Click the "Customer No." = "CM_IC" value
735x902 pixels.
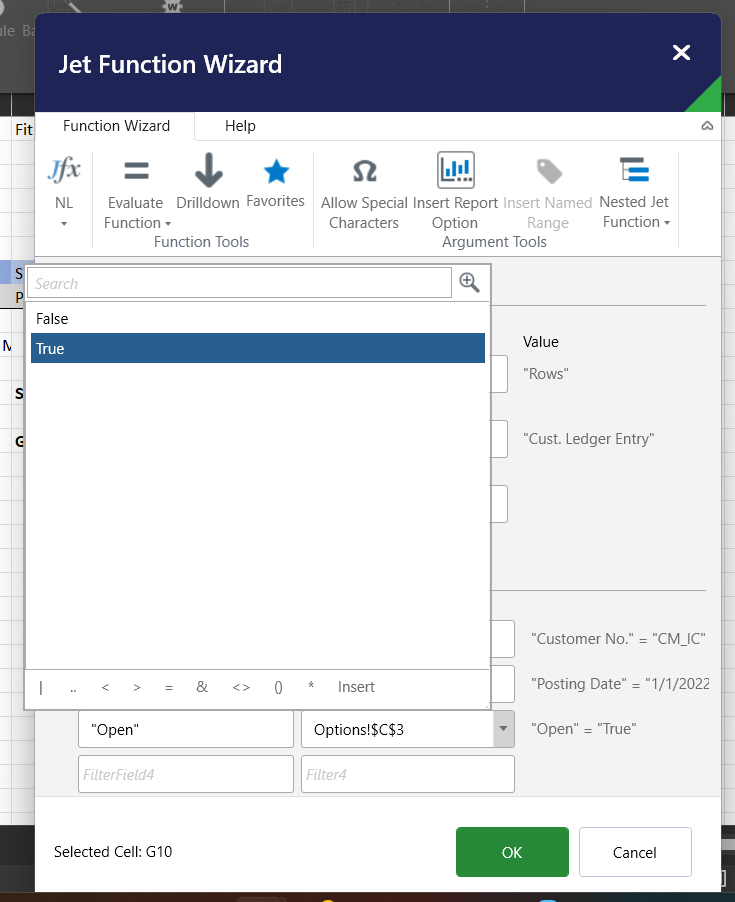click(618, 639)
